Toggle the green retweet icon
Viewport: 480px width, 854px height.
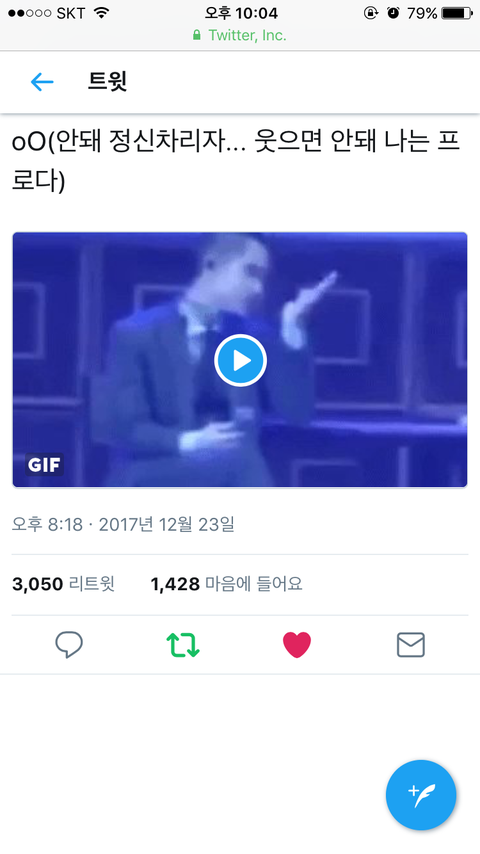pos(183,645)
